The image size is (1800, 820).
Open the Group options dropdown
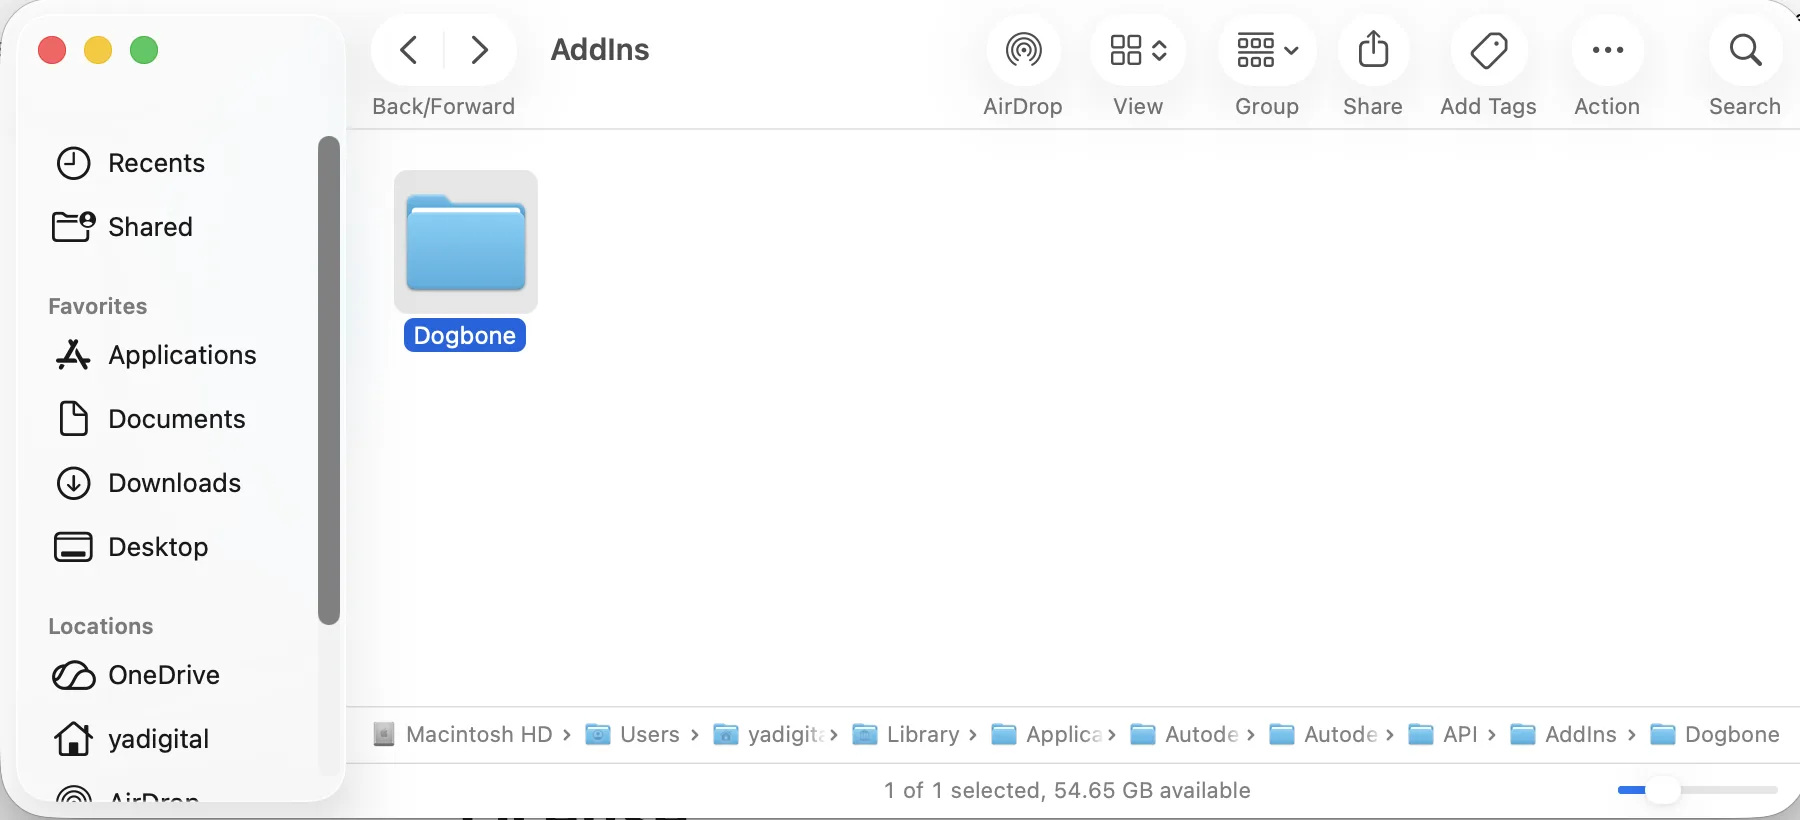1267,49
